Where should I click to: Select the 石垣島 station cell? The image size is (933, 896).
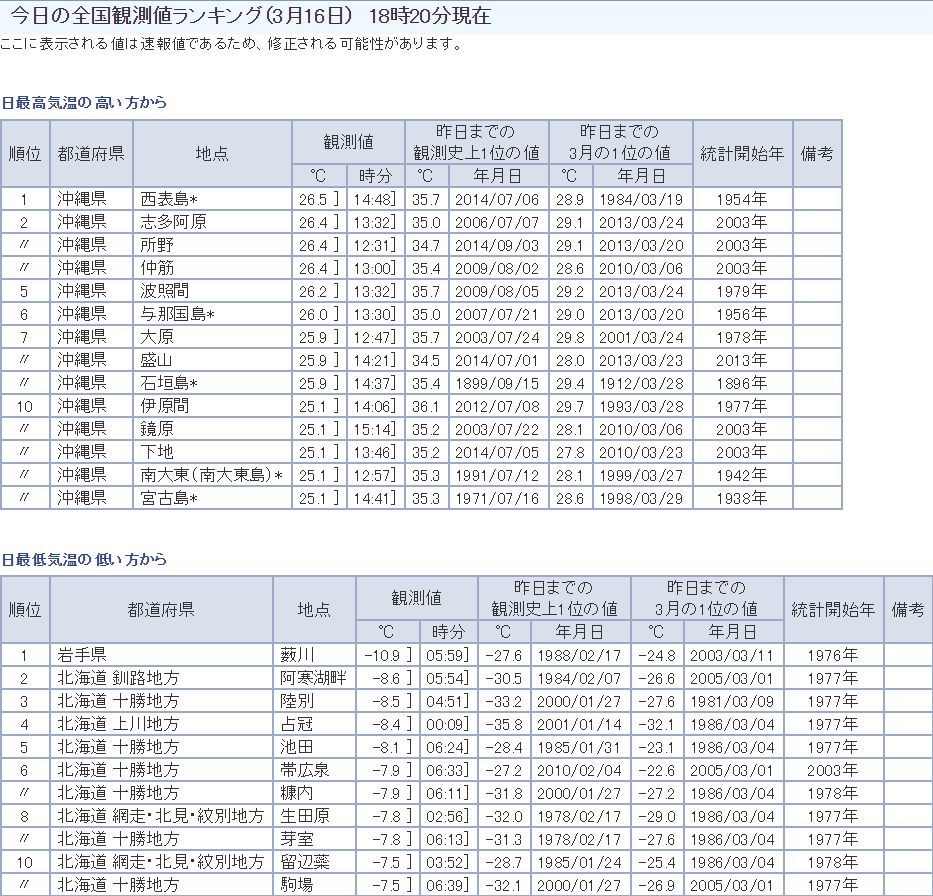[x=169, y=383]
